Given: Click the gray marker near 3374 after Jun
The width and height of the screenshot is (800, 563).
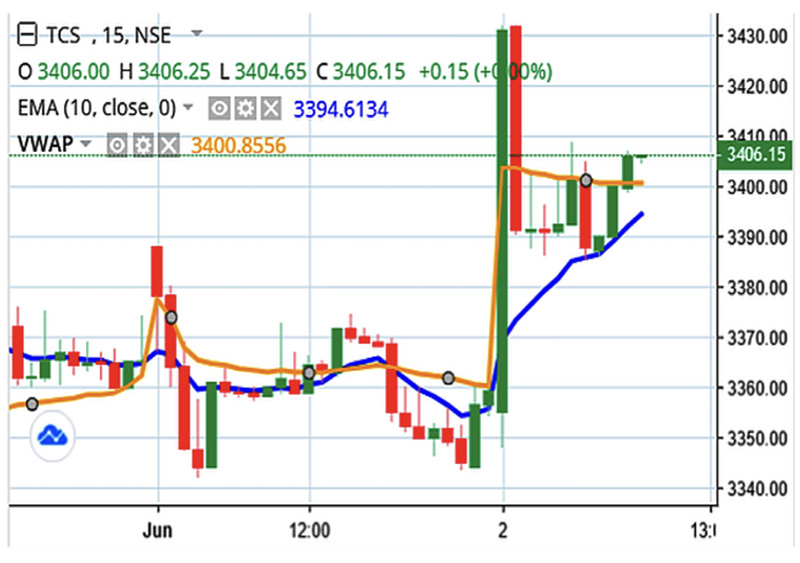Looking at the screenshot, I should tap(171, 317).
